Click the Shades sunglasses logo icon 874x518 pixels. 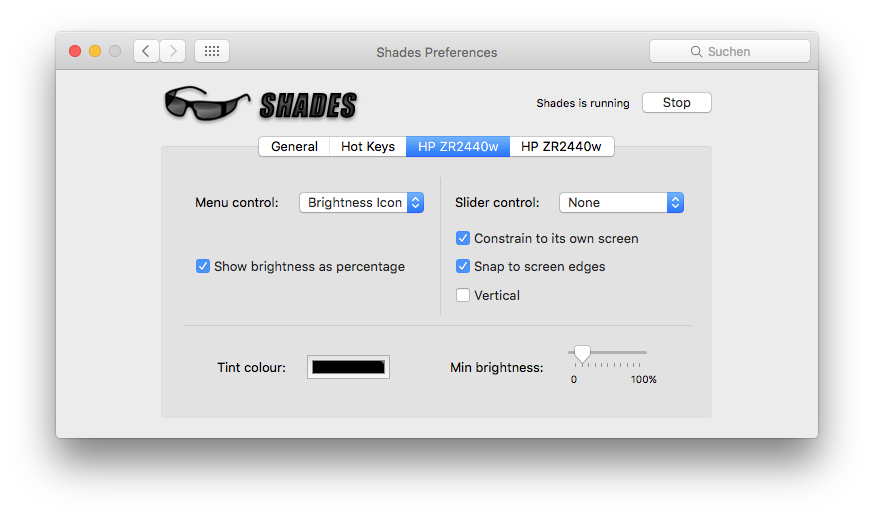tap(206, 103)
